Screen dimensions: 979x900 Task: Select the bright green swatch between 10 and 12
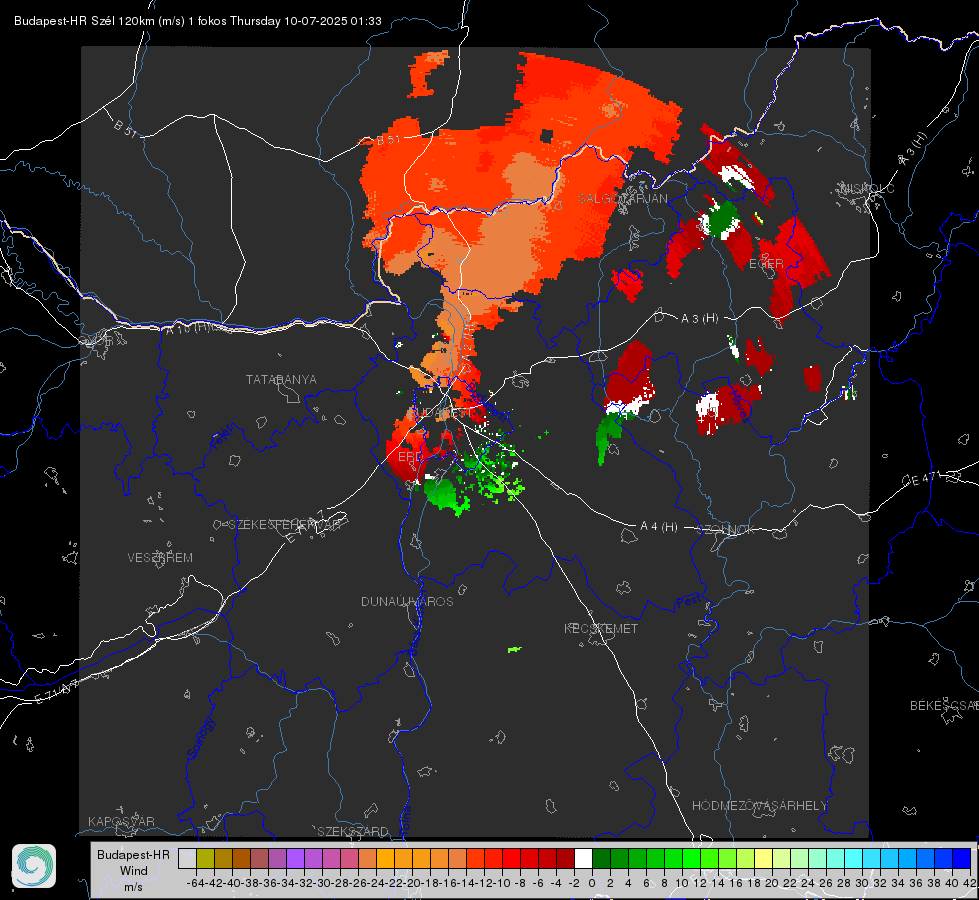pyautogui.click(x=691, y=859)
